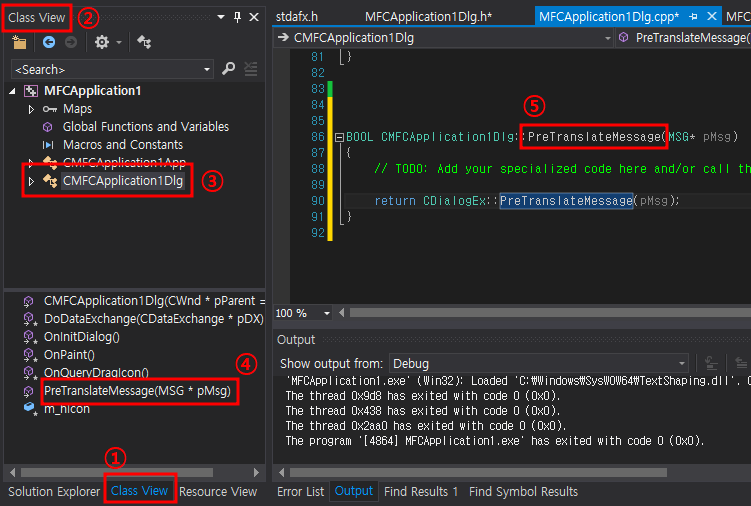
Task: Select Macros and Constants item
Action: (123, 145)
